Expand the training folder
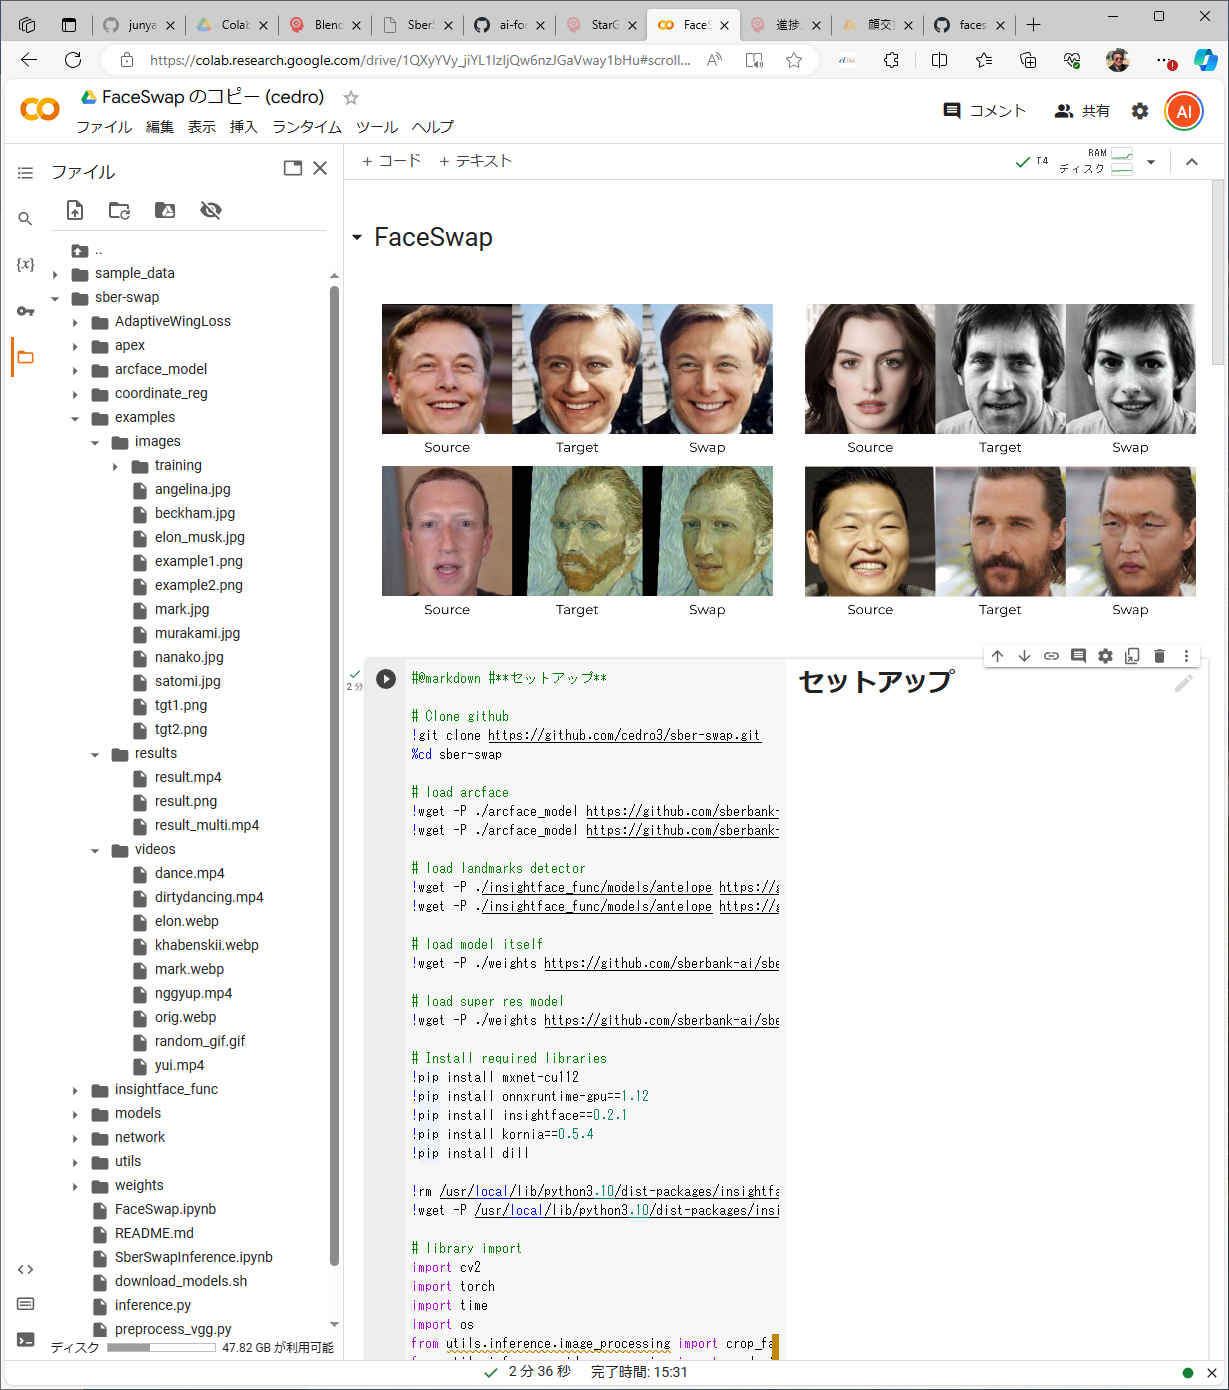This screenshot has height=1390, width=1229. coord(115,466)
